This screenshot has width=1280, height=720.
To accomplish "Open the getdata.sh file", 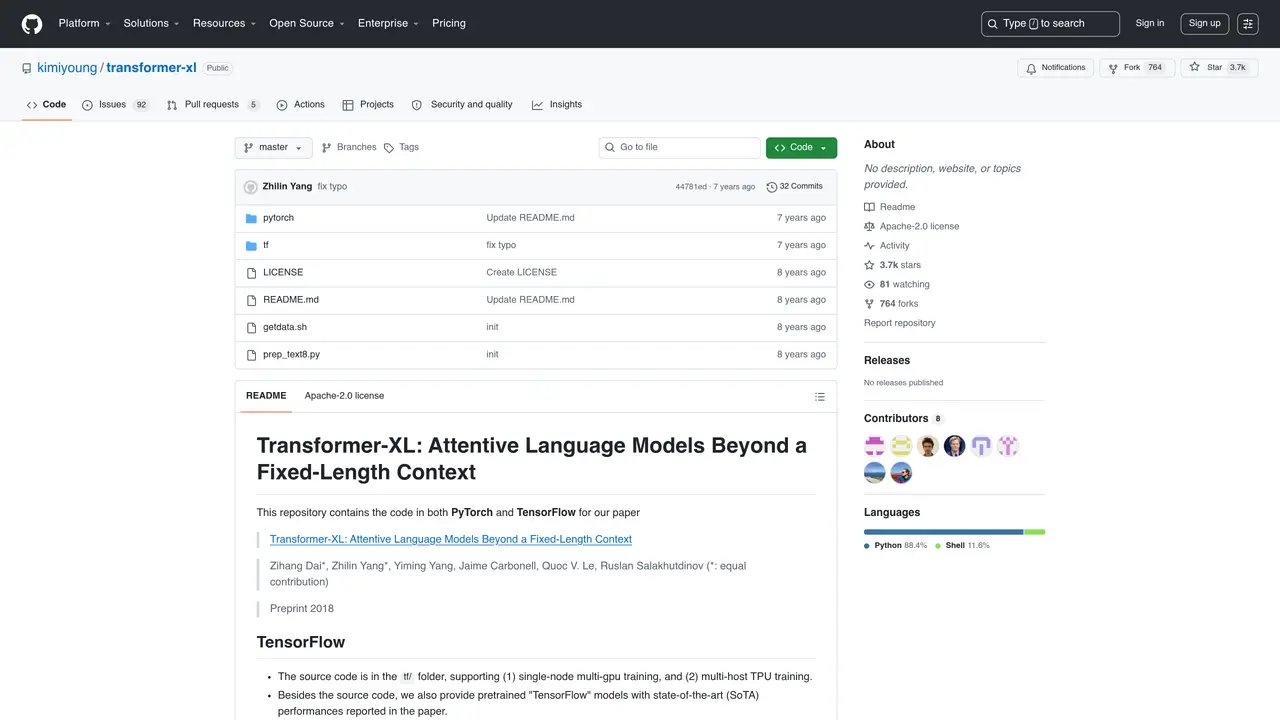I will [285, 327].
